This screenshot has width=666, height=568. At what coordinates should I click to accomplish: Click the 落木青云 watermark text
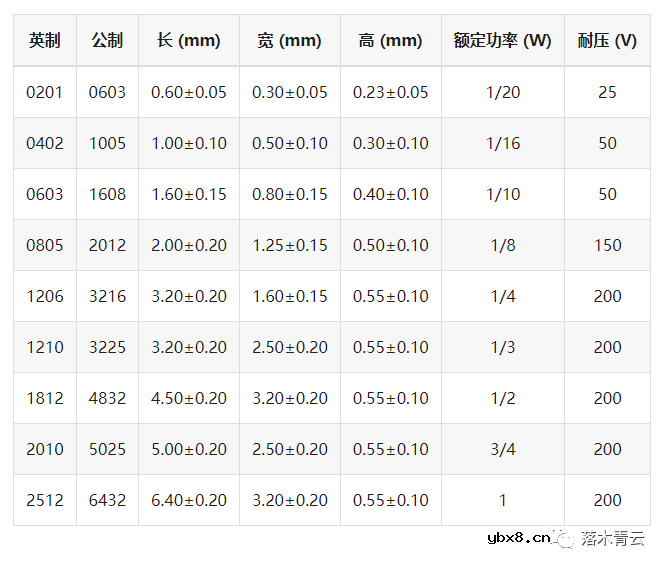[613, 539]
